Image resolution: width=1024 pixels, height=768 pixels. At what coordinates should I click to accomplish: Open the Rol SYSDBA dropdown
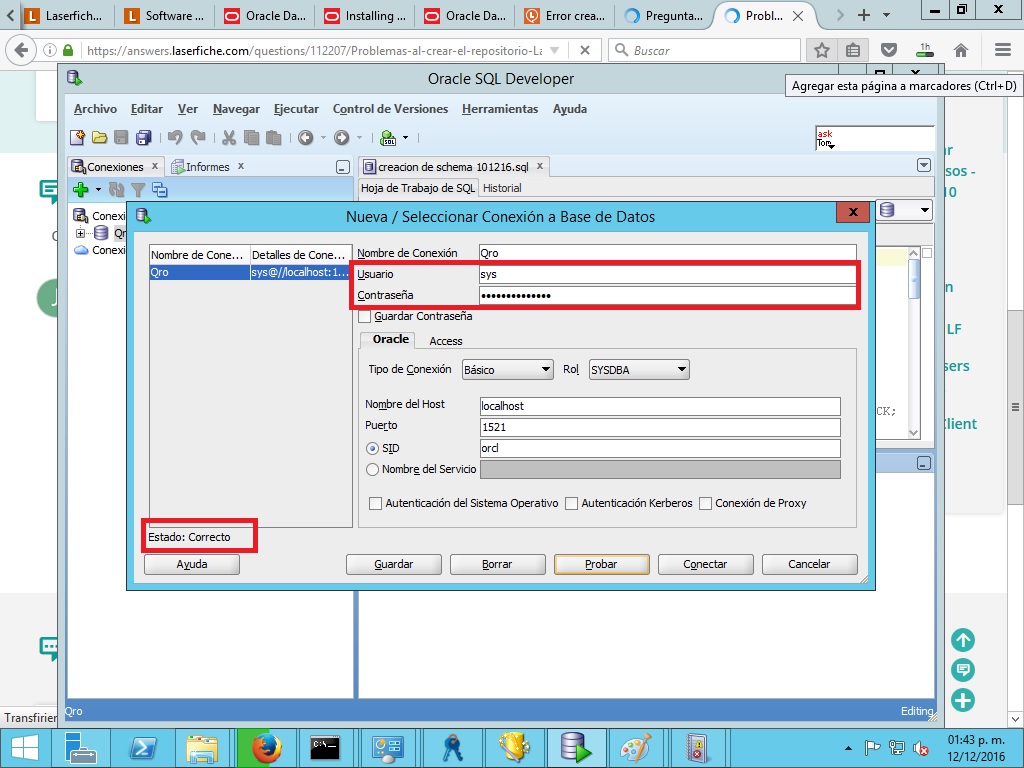(639, 370)
